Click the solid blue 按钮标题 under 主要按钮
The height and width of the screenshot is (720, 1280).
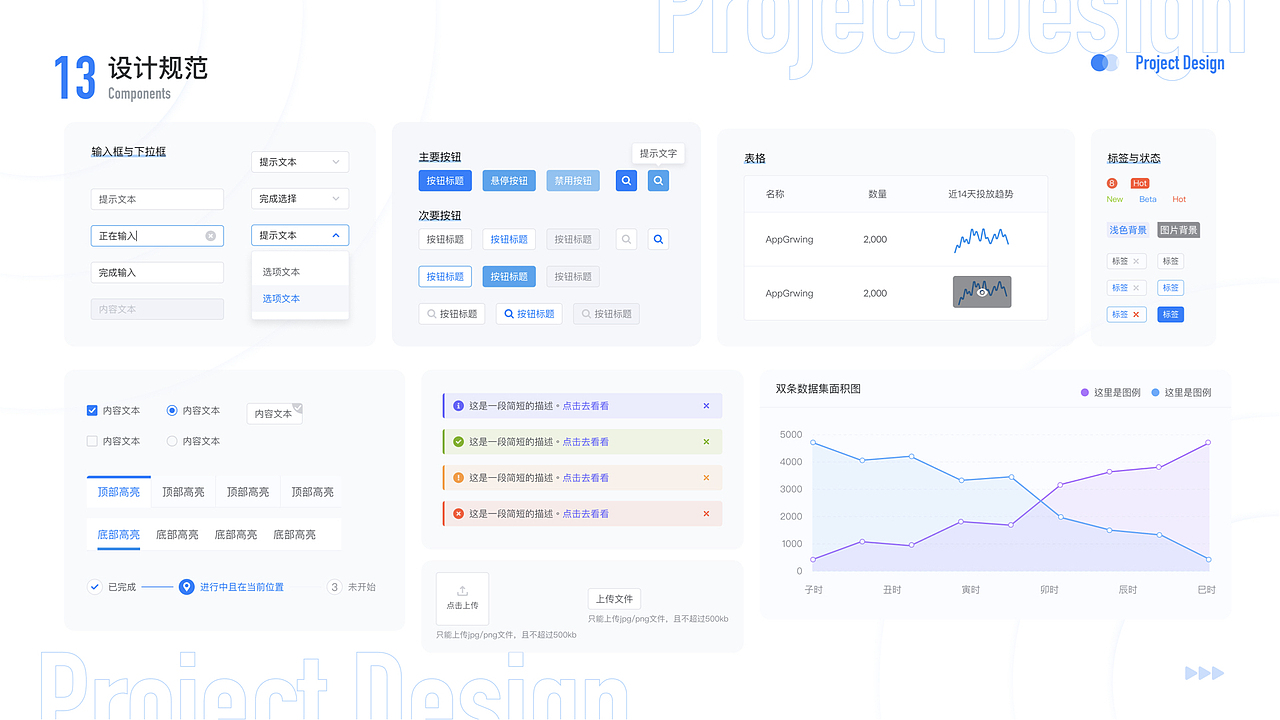pos(445,181)
